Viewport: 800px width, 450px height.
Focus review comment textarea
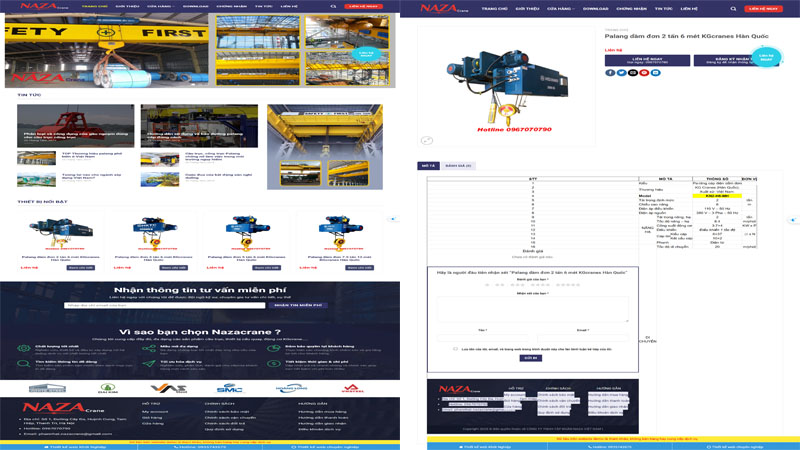(533, 310)
